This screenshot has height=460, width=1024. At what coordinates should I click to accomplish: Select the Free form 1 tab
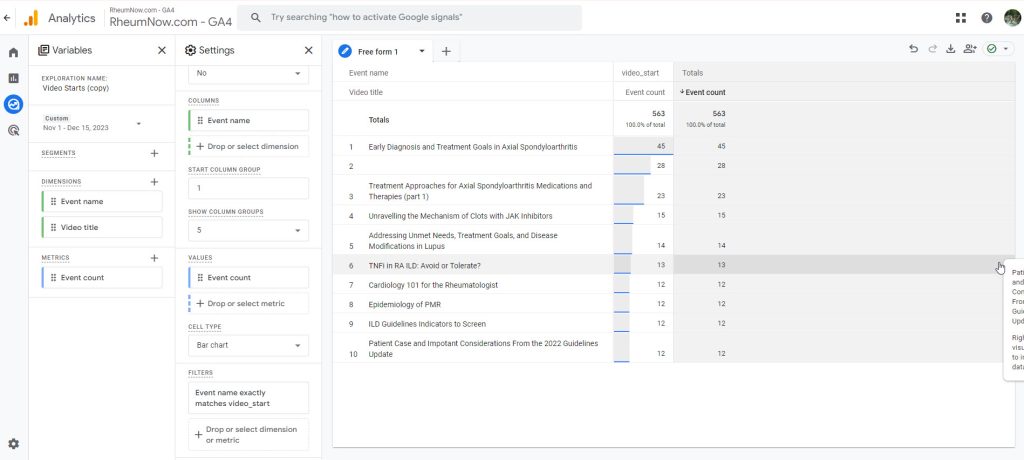click(378, 52)
